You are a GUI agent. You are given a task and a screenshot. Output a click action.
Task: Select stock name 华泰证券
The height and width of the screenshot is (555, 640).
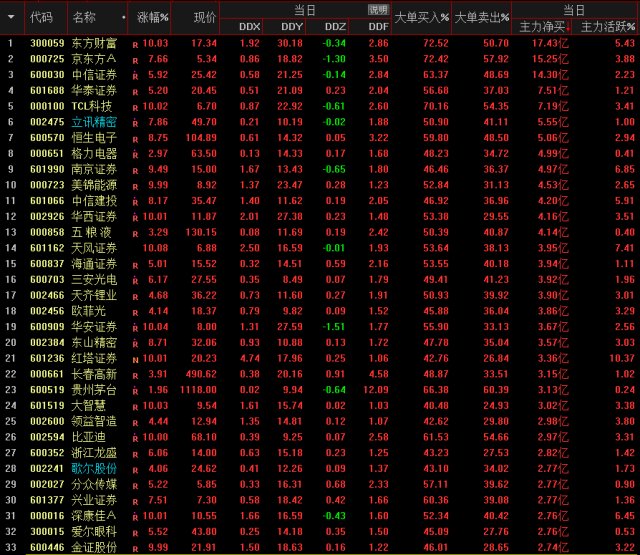tap(94, 90)
